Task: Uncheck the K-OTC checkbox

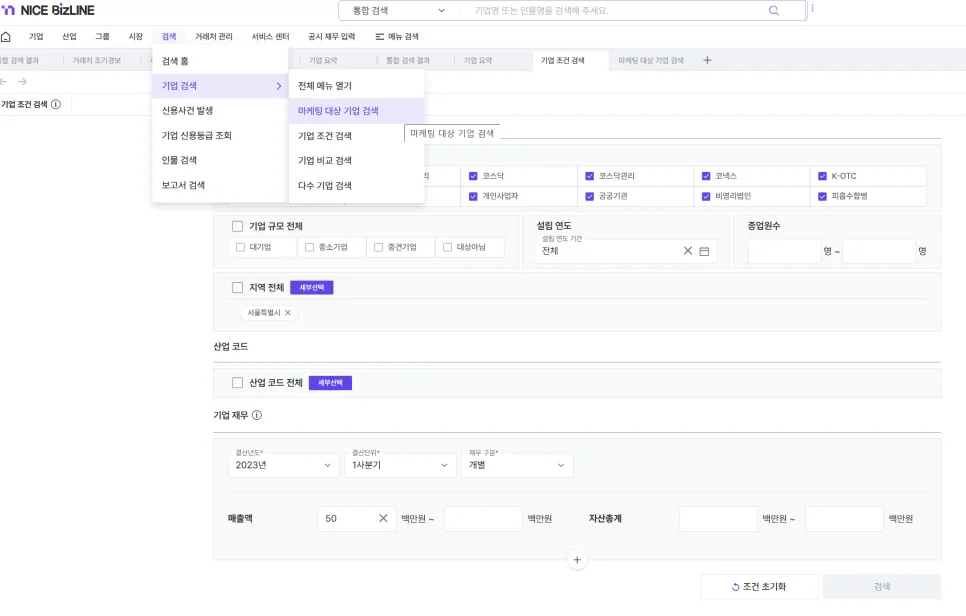Action: pyautogui.click(x=823, y=176)
